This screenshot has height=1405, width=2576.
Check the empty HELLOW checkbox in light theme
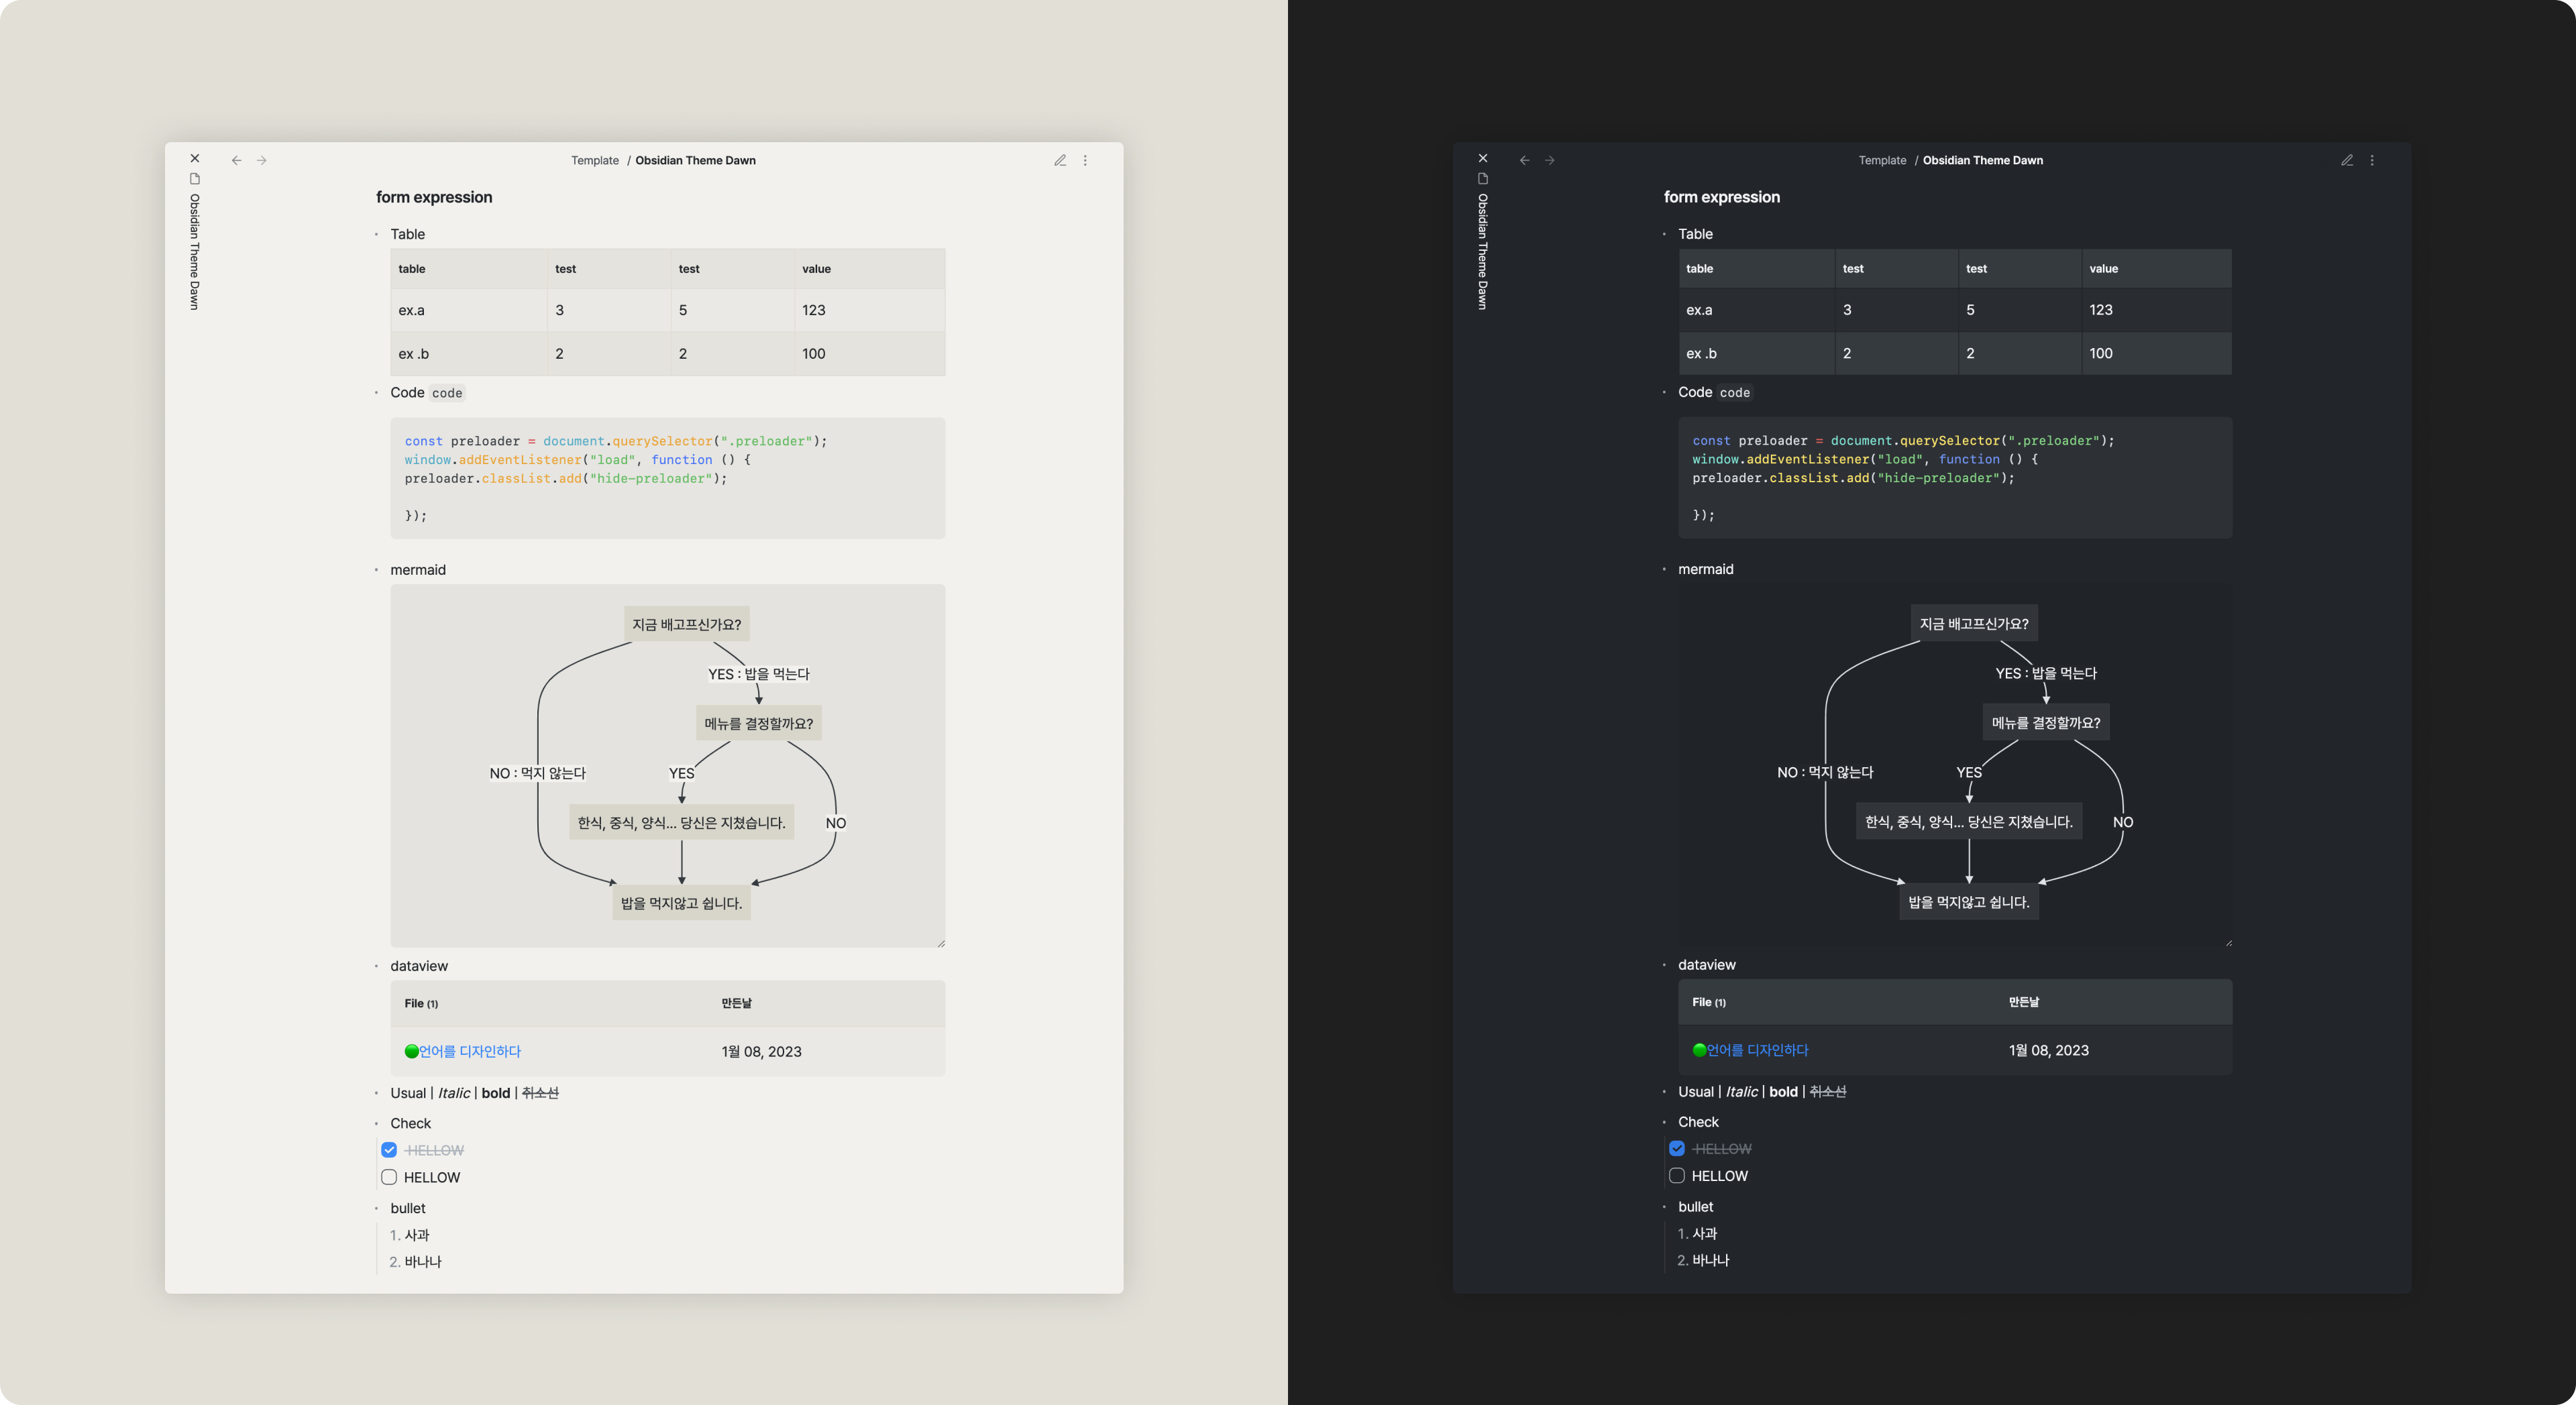(x=389, y=1177)
